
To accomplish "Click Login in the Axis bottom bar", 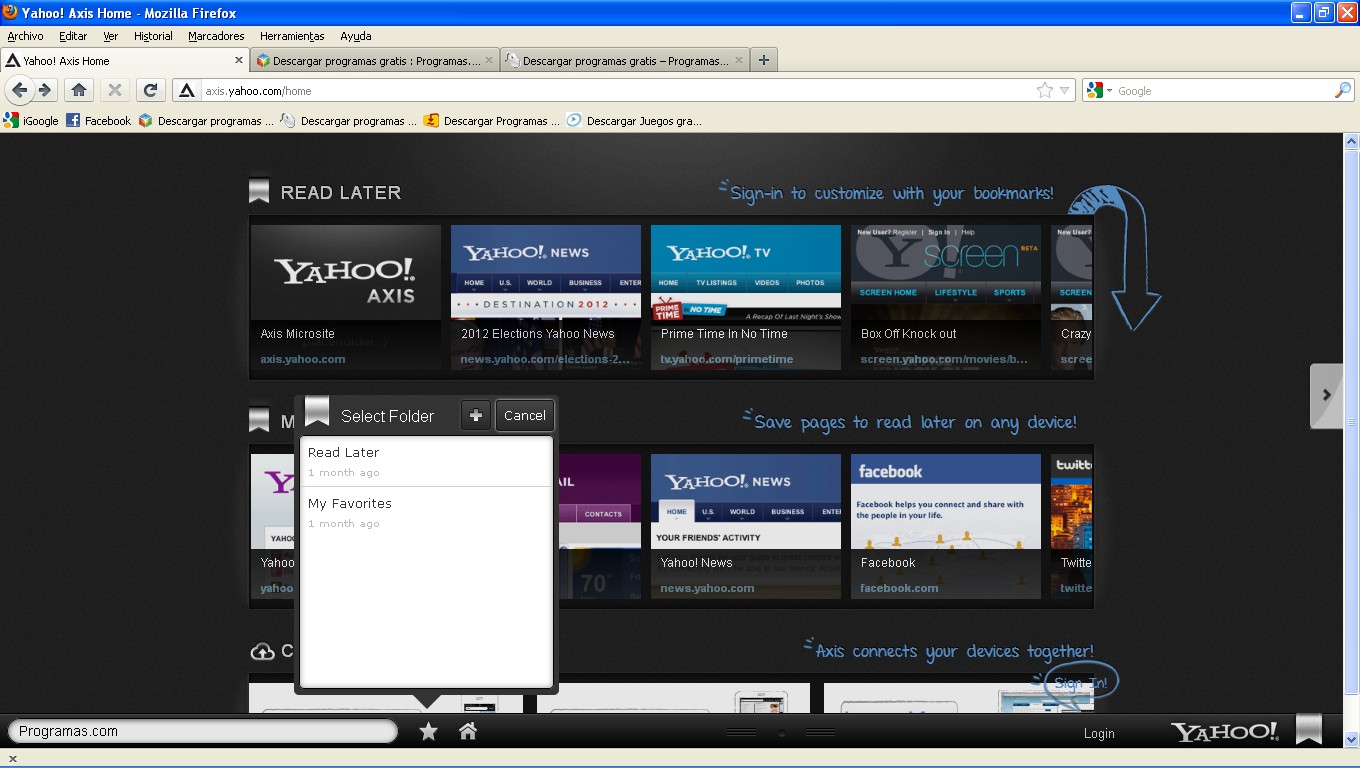I will coord(1099,733).
